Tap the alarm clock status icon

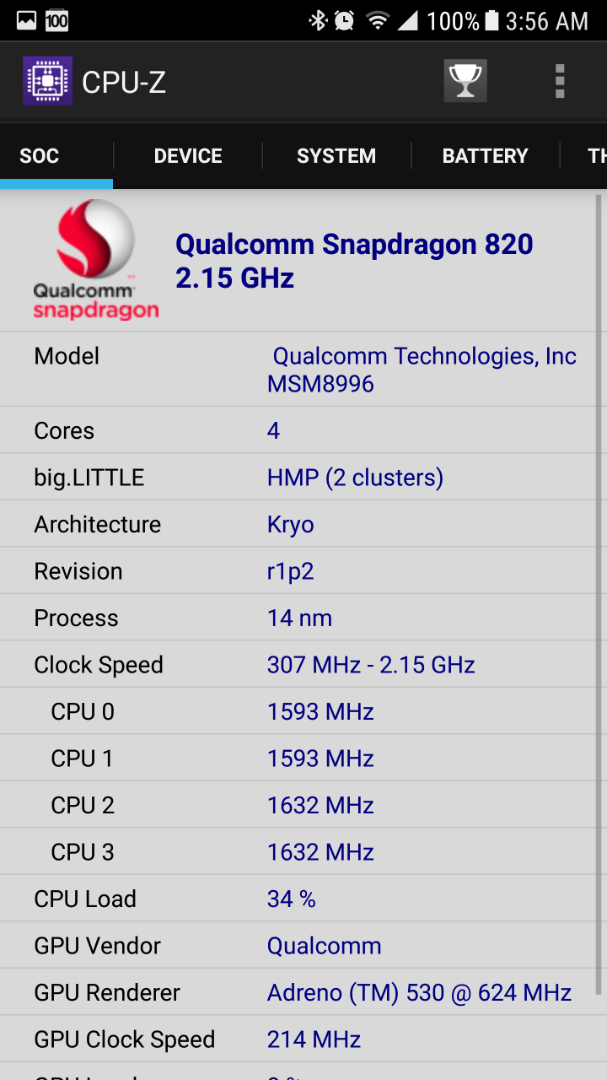tap(344, 21)
